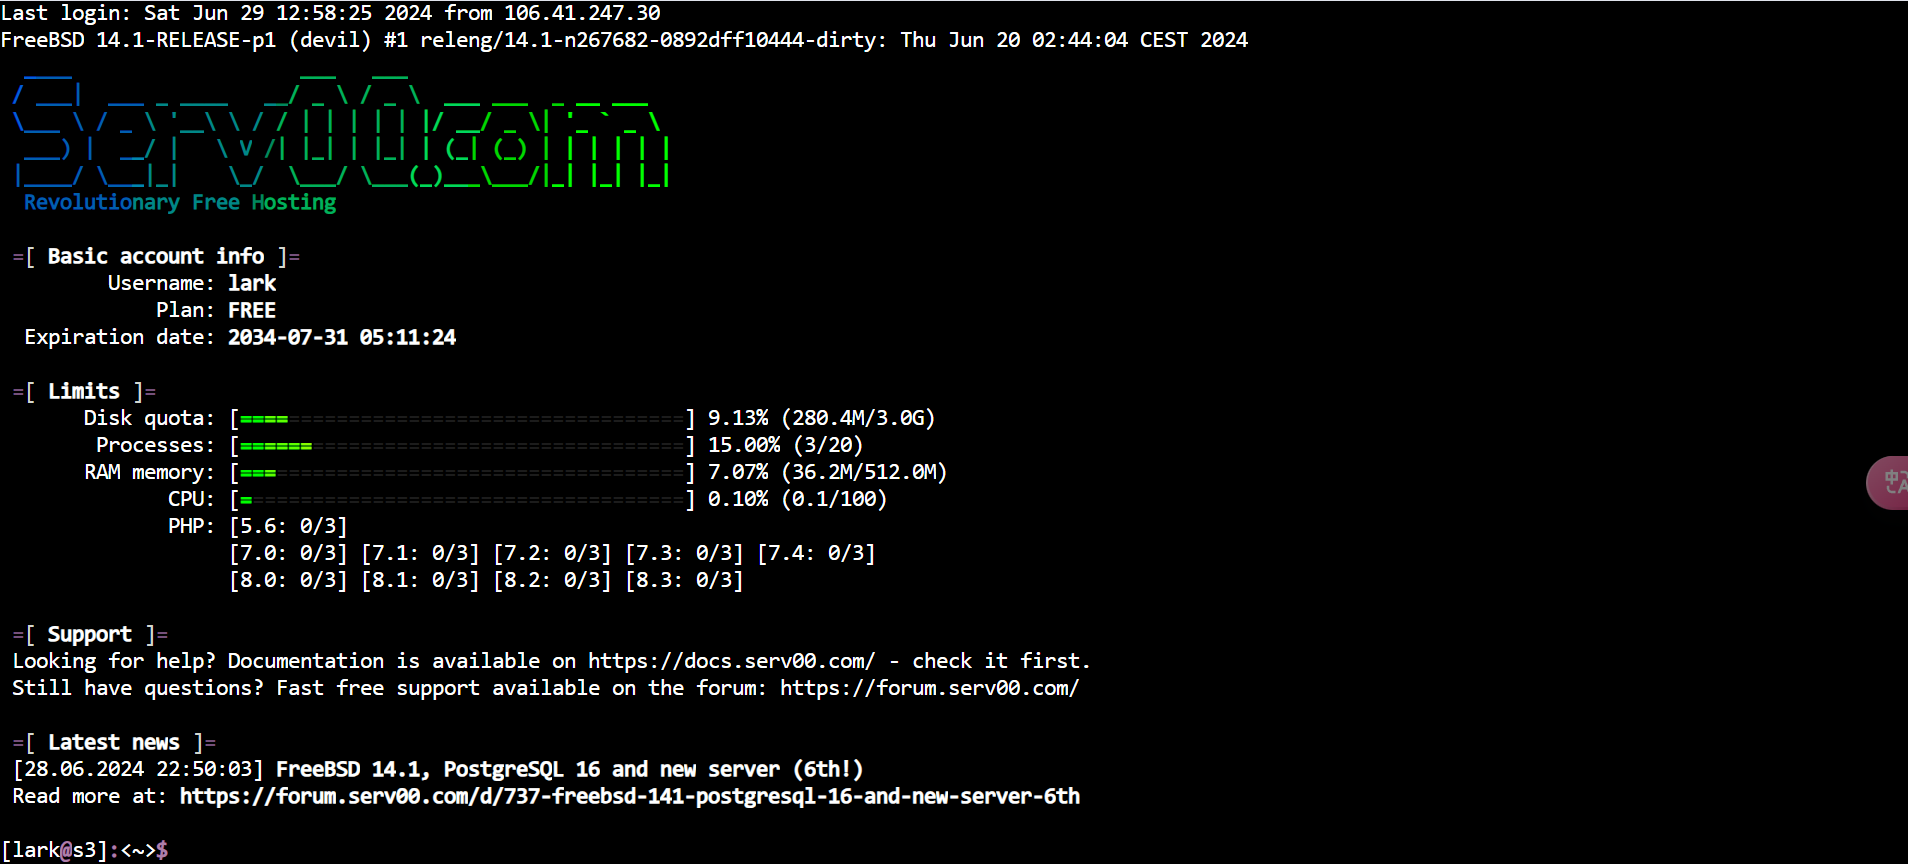
Task: Click the last login IP address
Action: (582, 13)
